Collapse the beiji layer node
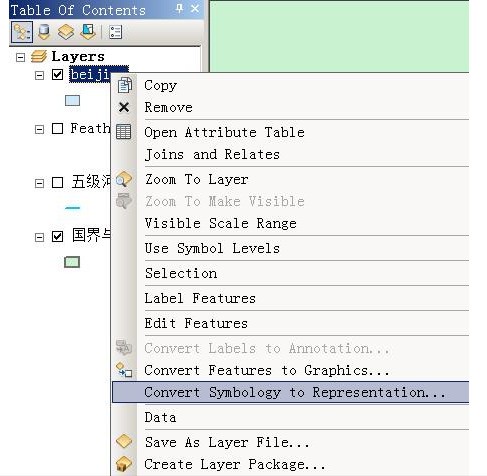 point(39,75)
